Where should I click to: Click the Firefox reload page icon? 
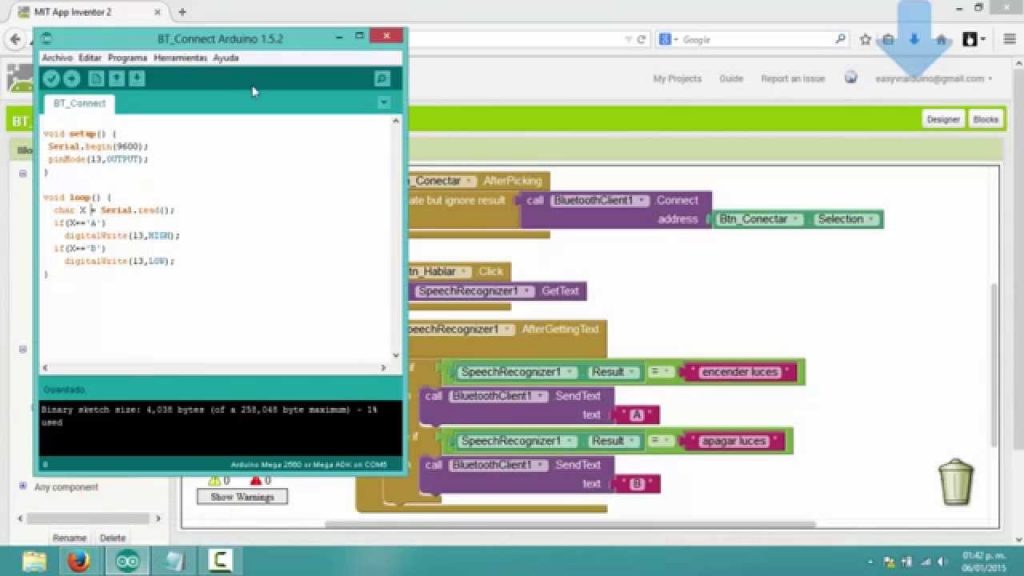coord(641,40)
